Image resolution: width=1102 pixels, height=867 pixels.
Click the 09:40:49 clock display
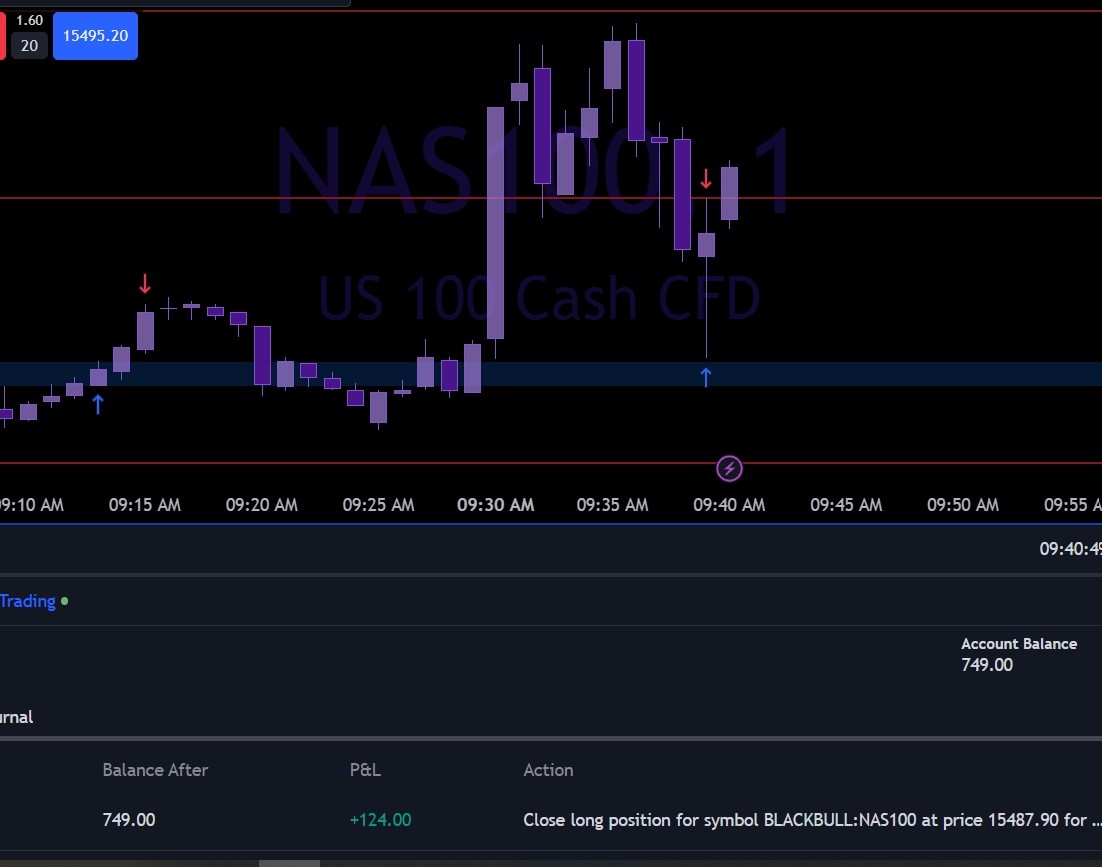point(1070,549)
